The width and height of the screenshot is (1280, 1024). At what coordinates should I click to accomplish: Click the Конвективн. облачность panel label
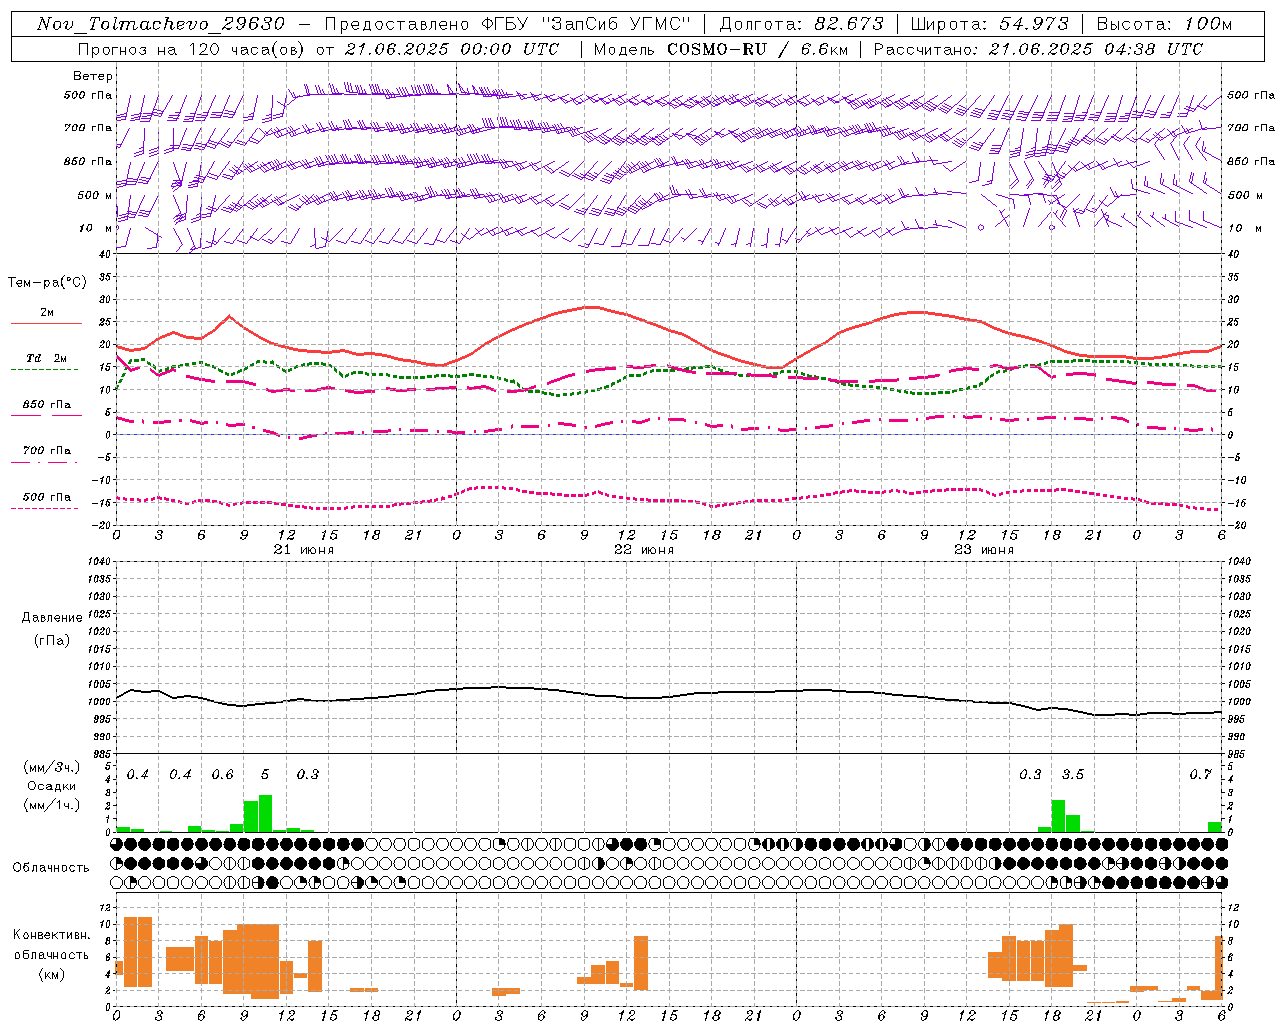(51, 944)
